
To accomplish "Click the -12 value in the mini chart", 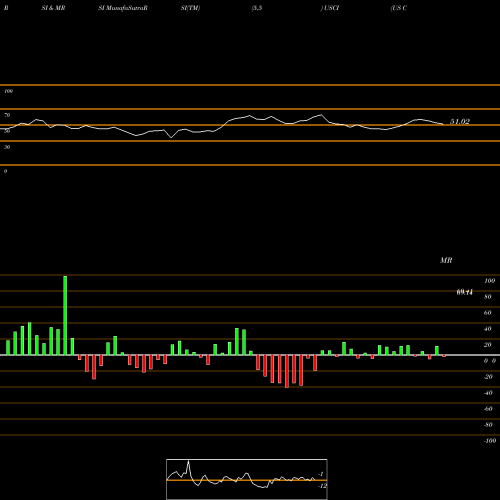I will [x=323, y=486].
